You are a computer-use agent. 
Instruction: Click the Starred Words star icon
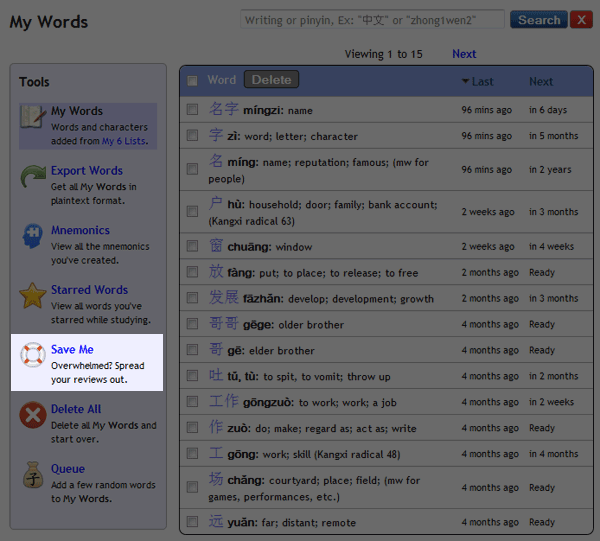[33, 297]
